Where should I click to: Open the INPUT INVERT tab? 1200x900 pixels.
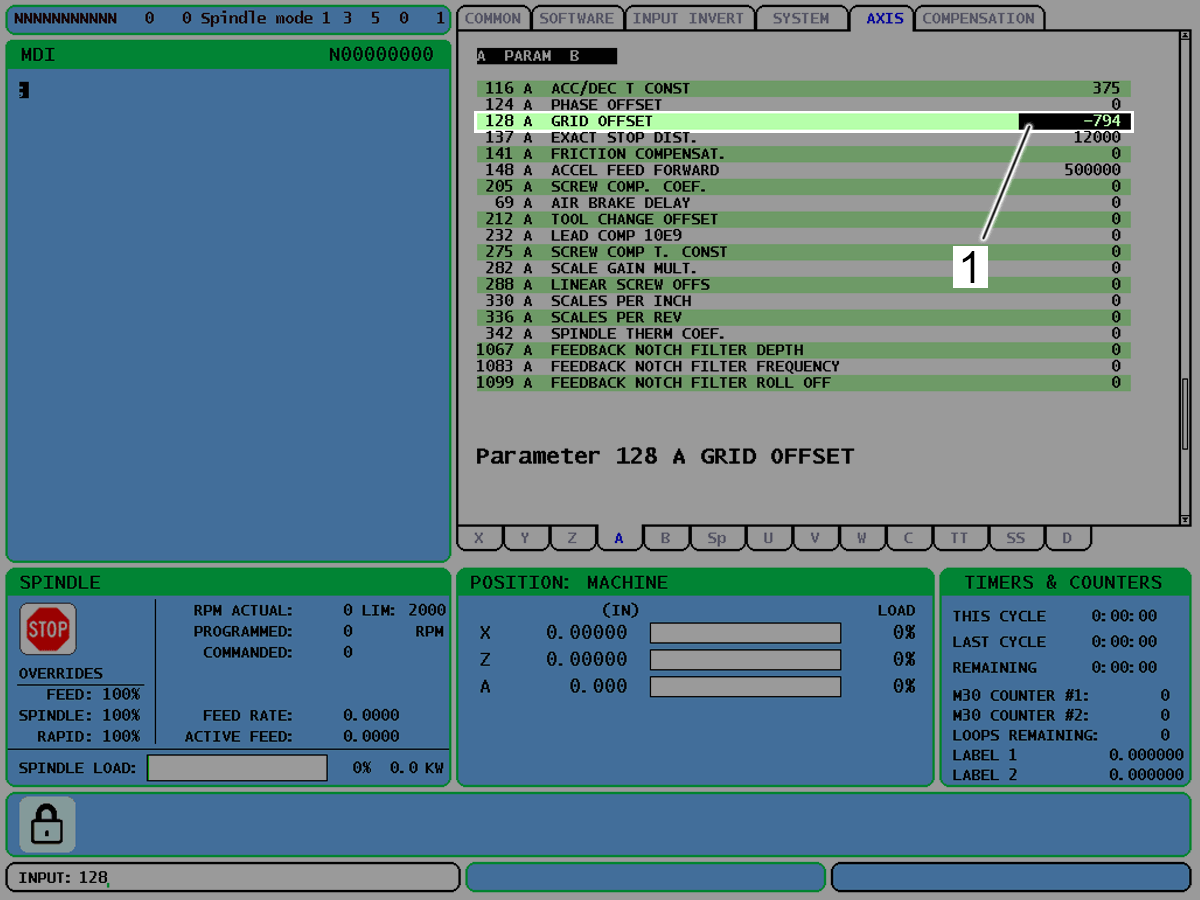point(689,18)
